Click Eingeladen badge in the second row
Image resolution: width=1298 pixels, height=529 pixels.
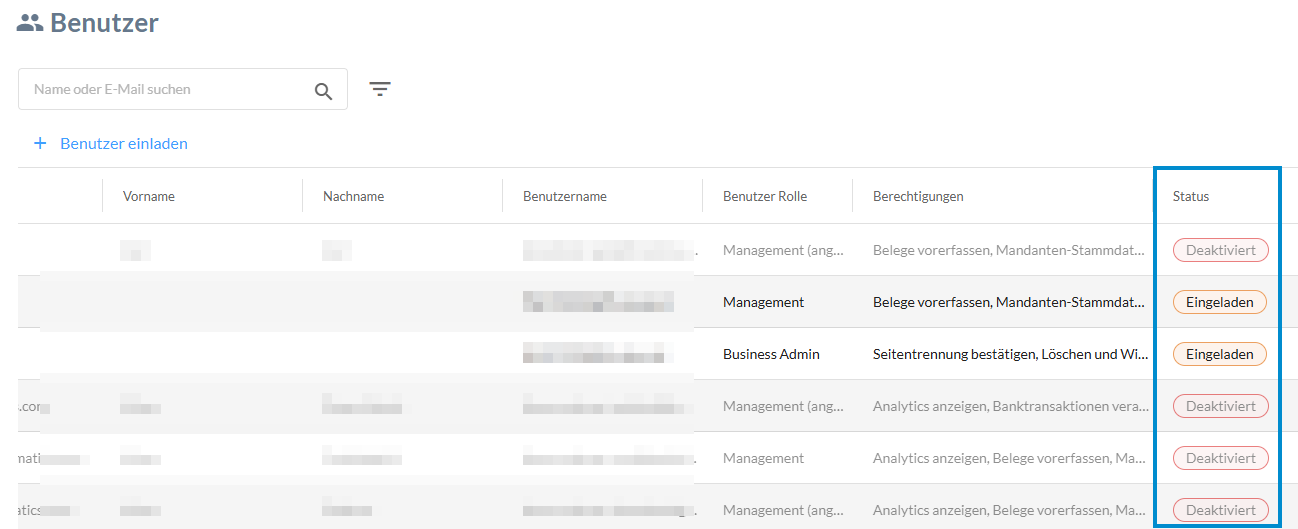click(1219, 302)
